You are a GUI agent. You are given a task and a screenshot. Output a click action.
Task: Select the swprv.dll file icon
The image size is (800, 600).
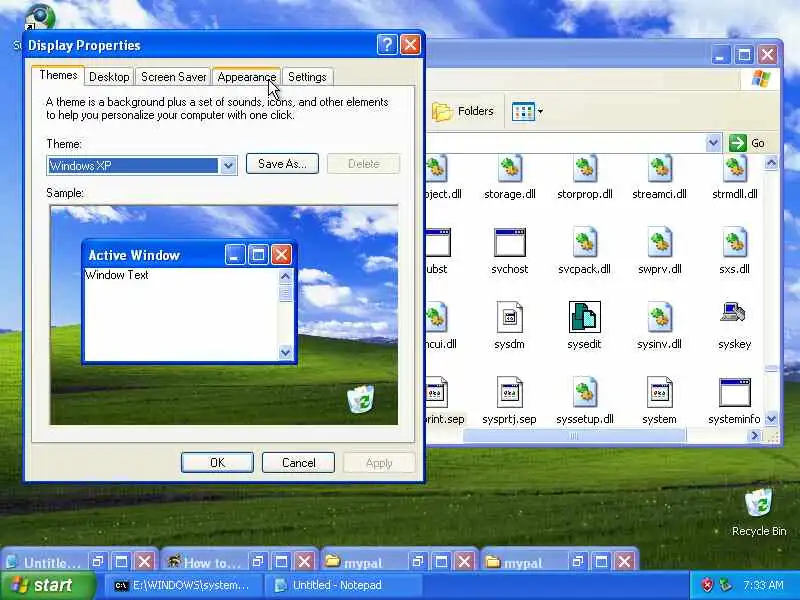pyautogui.click(x=659, y=242)
